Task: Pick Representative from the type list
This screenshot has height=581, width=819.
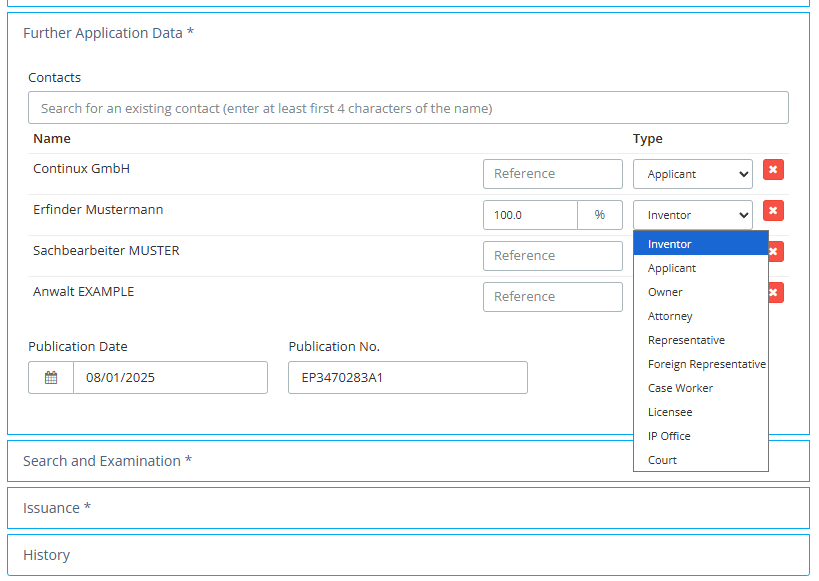Action: pos(700,340)
